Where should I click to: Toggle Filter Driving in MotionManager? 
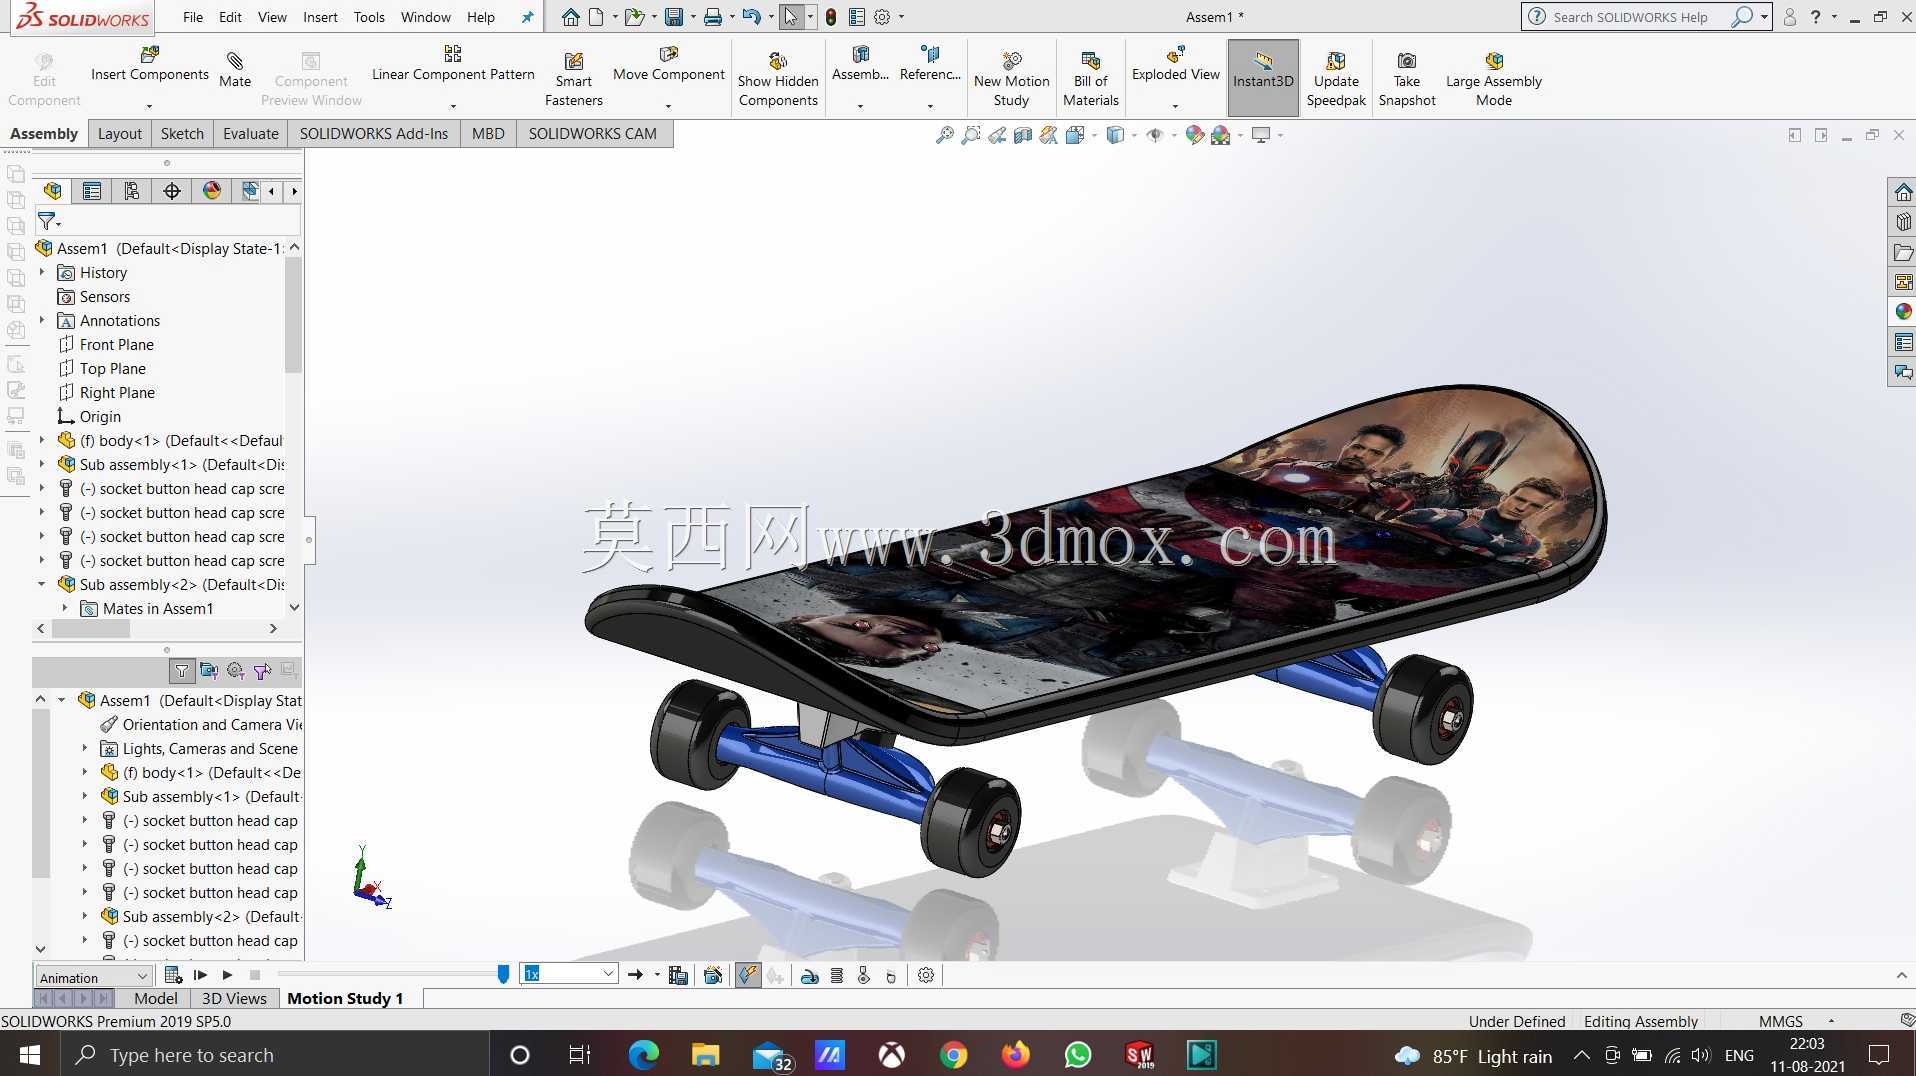tap(235, 671)
